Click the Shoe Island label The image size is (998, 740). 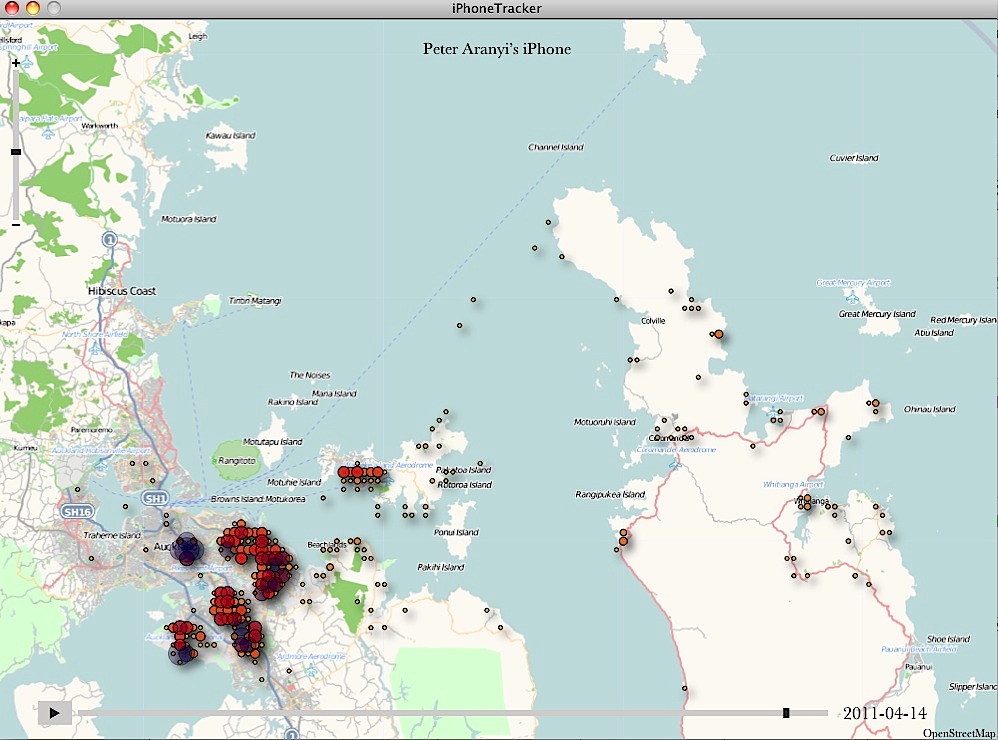click(948, 639)
